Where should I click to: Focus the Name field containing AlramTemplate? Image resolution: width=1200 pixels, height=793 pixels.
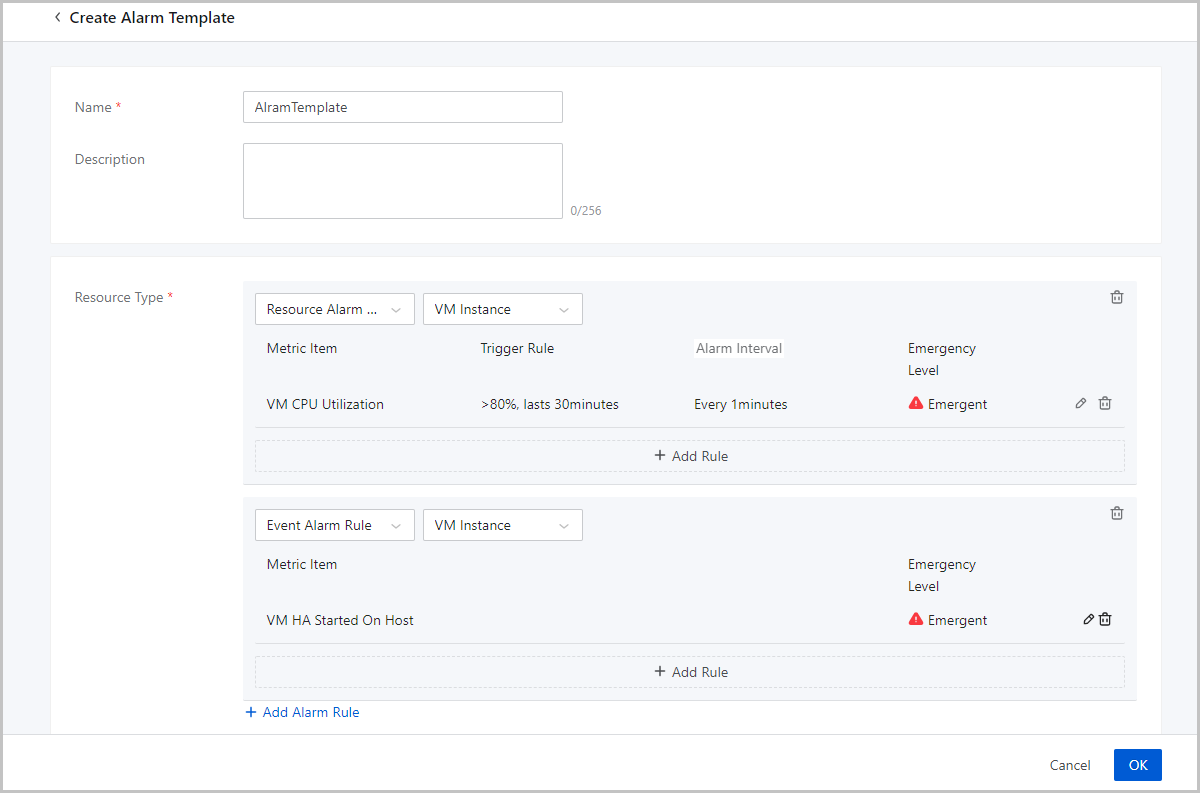pyautogui.click(x=403, y=107)
